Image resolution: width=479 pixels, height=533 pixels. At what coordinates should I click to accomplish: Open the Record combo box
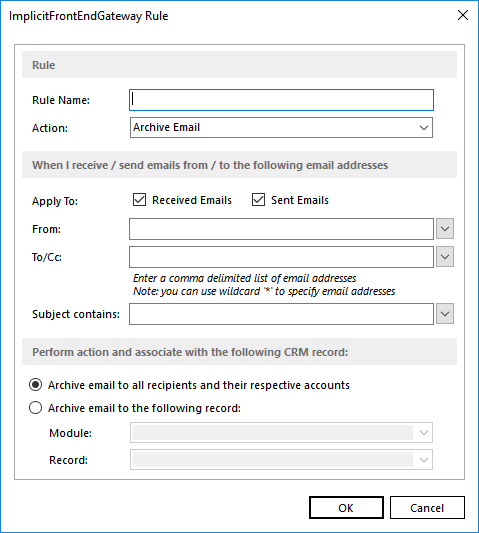pyautogui.click(x=281, y=460)
